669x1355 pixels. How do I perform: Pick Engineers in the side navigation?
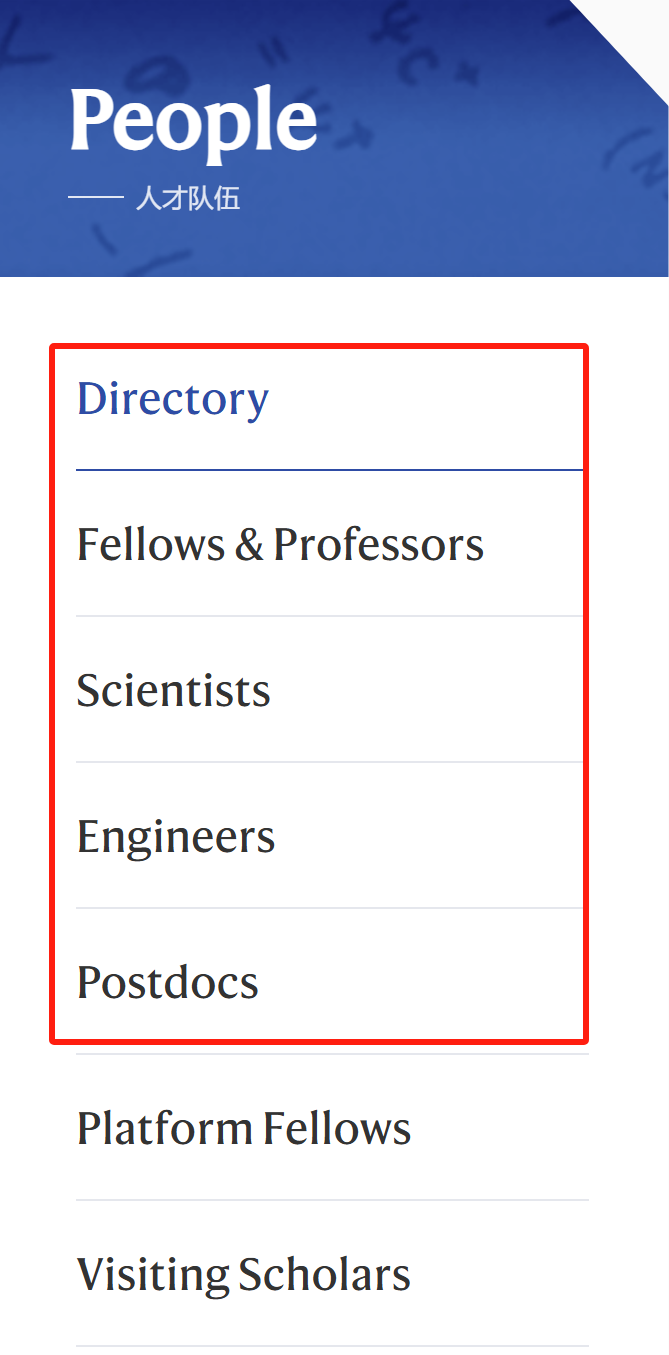(176, 837)
